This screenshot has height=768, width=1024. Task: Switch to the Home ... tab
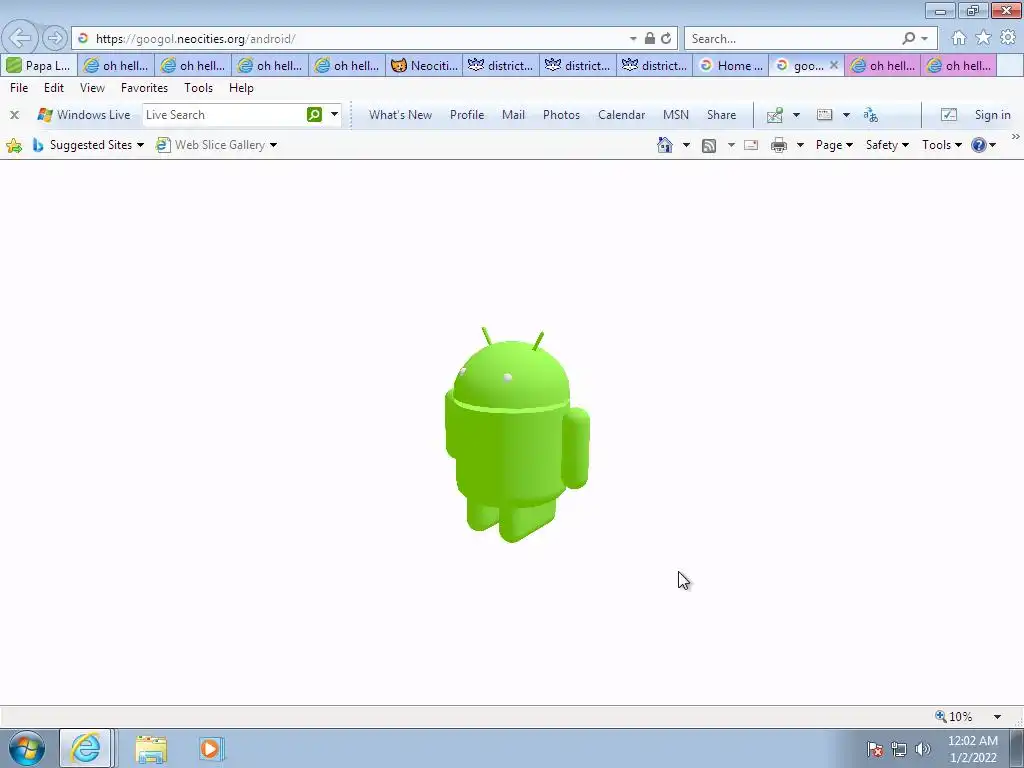tap(731, 65)
